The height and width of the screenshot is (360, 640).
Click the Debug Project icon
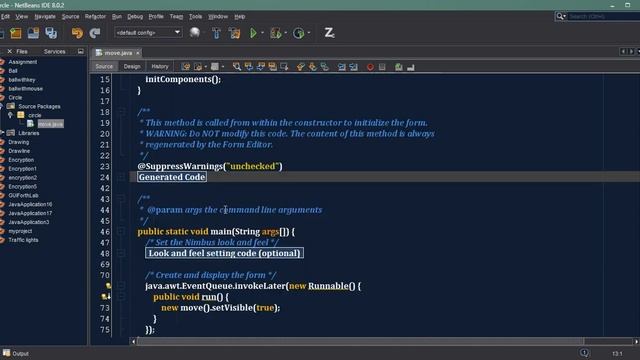(x=276, y=33)
